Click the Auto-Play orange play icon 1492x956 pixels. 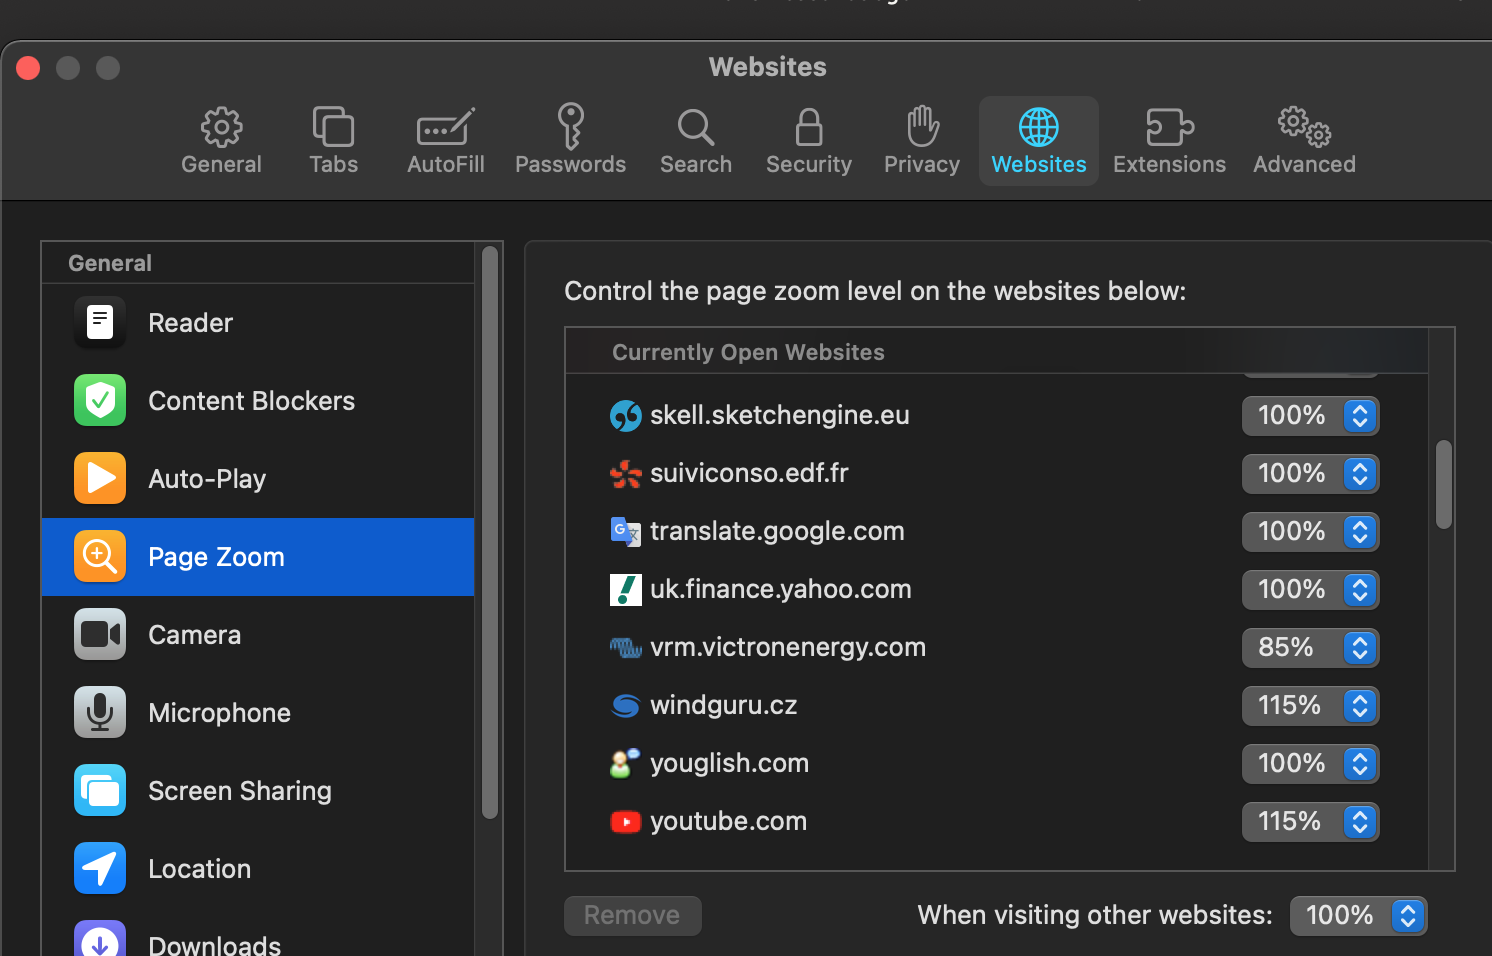100,478
